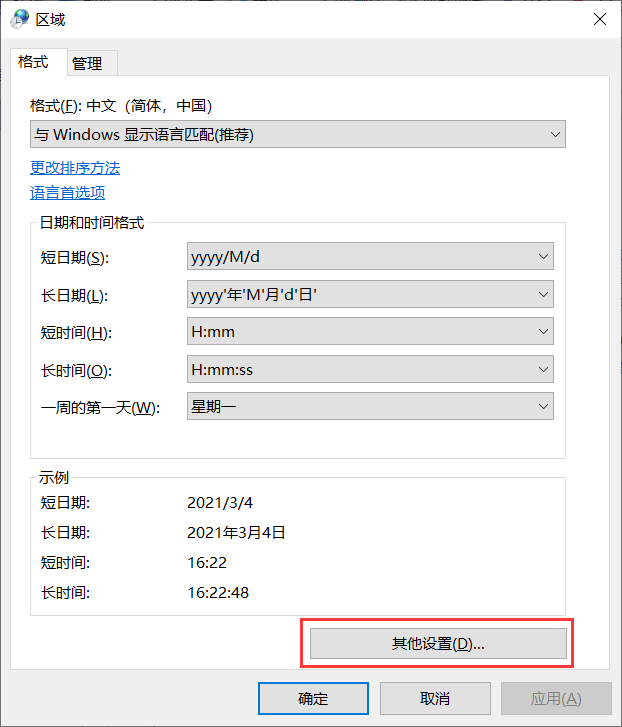Open the 一周的第一天 dropdown showing 星期一
Image resolution: width=622 pixels, height=727 pixels.
point(370,407)
